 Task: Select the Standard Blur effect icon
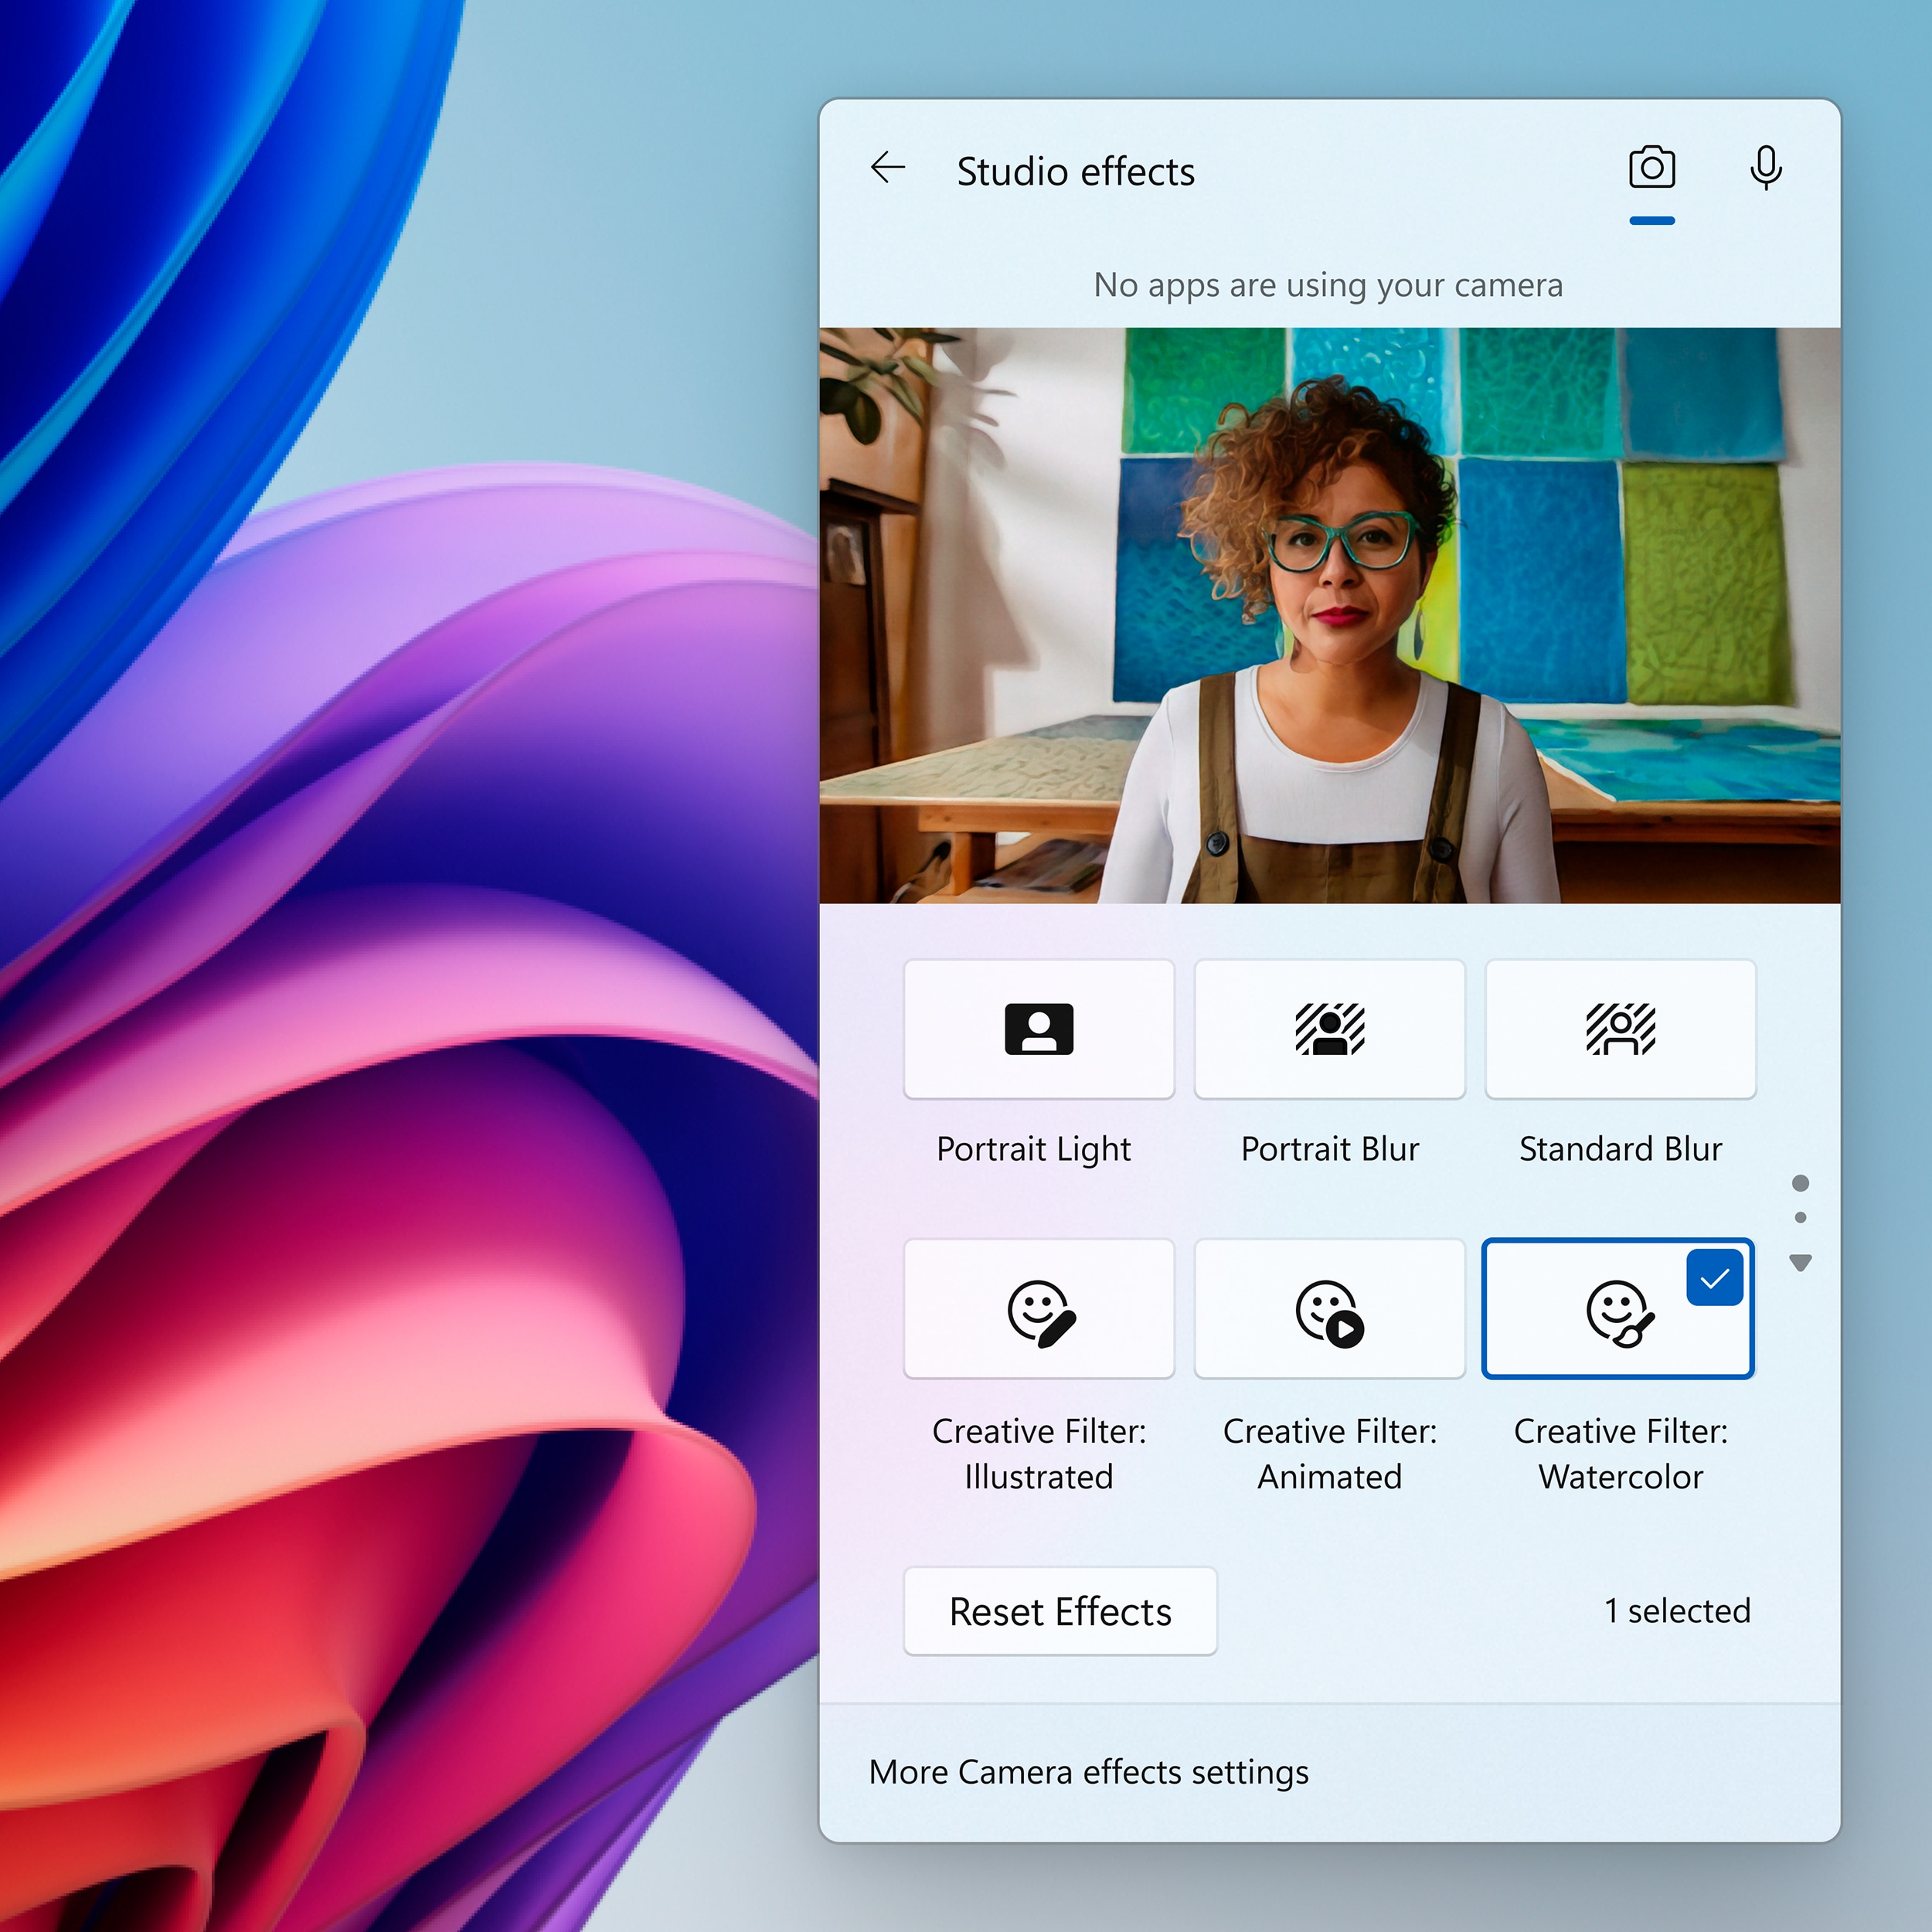tap(1620, 1029)
